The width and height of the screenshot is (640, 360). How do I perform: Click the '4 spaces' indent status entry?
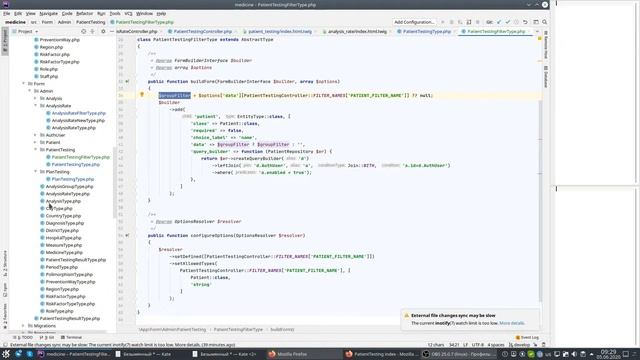pos(496,345)
